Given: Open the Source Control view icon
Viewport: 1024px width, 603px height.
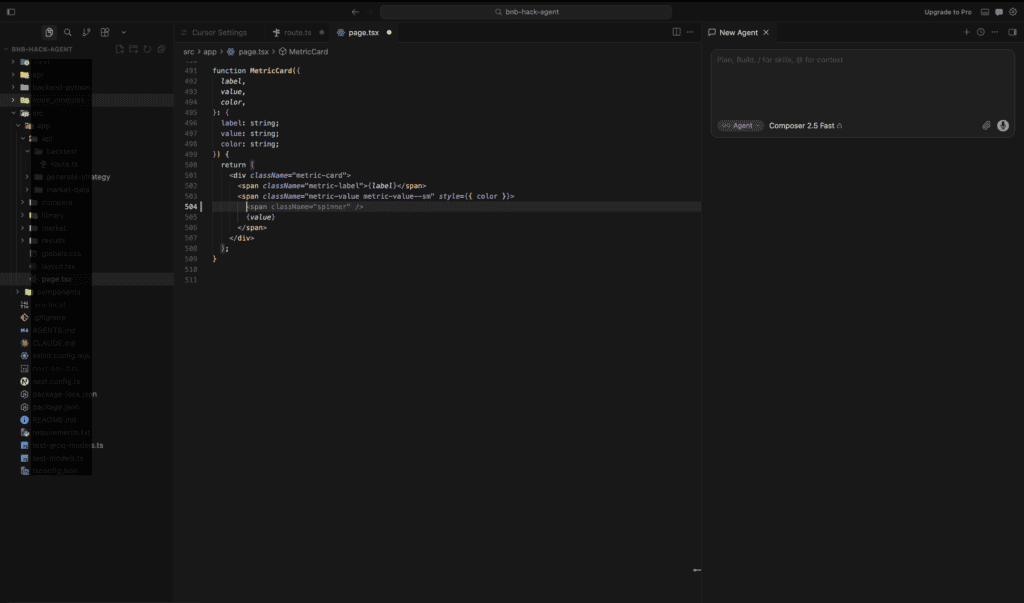Looking at the screenshot, I should pyautogui.click(x=86, y=32).
